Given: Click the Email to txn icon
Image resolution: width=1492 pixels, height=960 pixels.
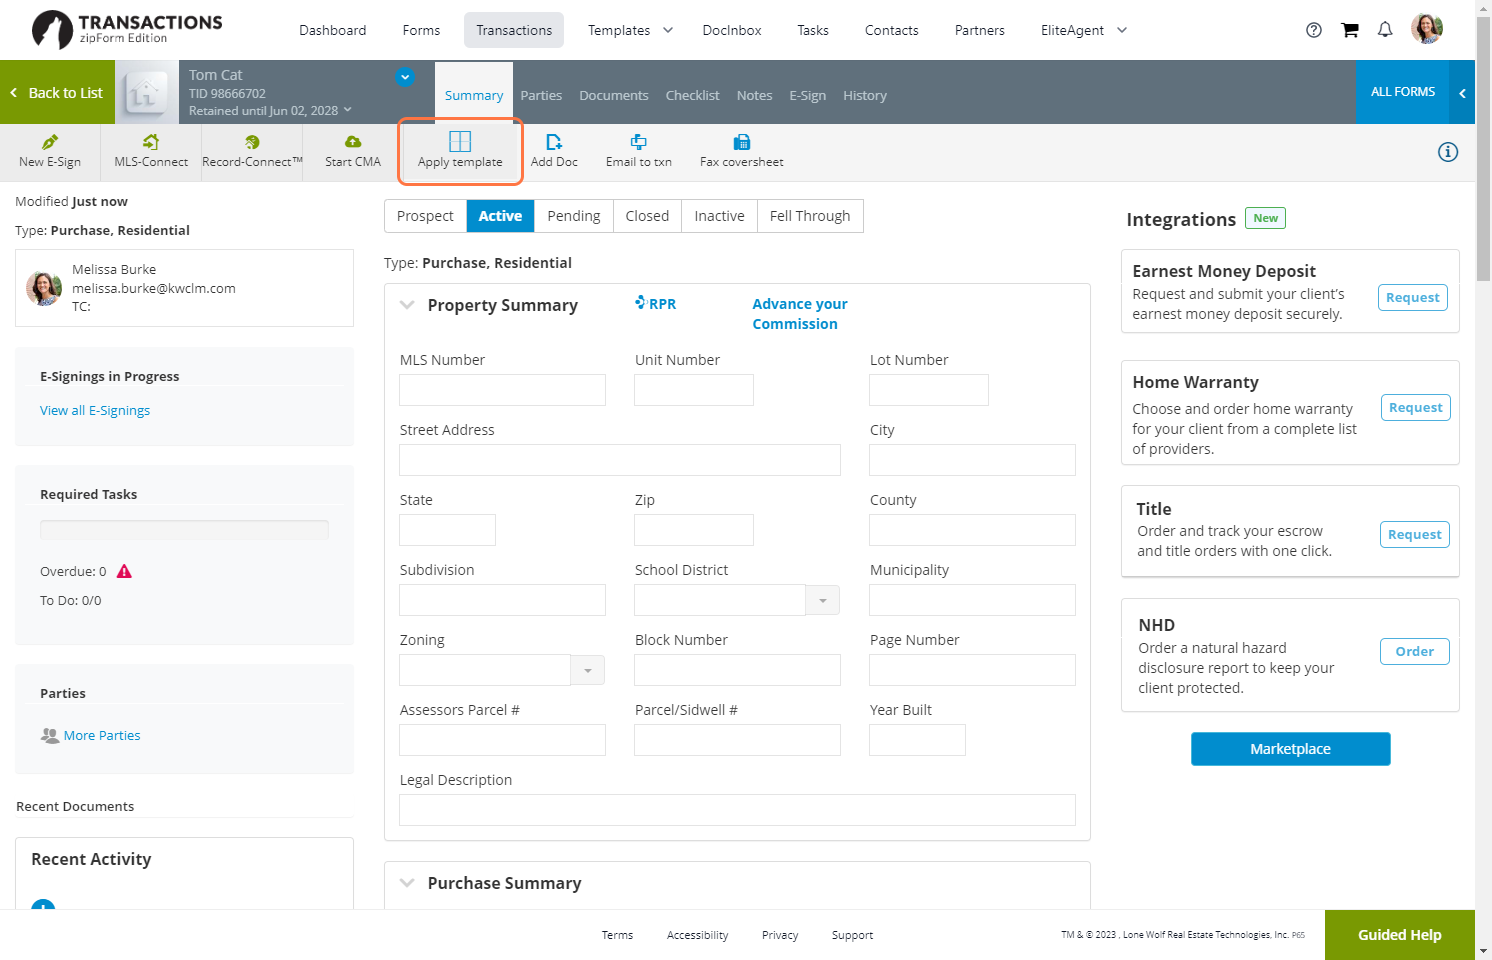Looking at the screenshot, I should tap(639, 142).
